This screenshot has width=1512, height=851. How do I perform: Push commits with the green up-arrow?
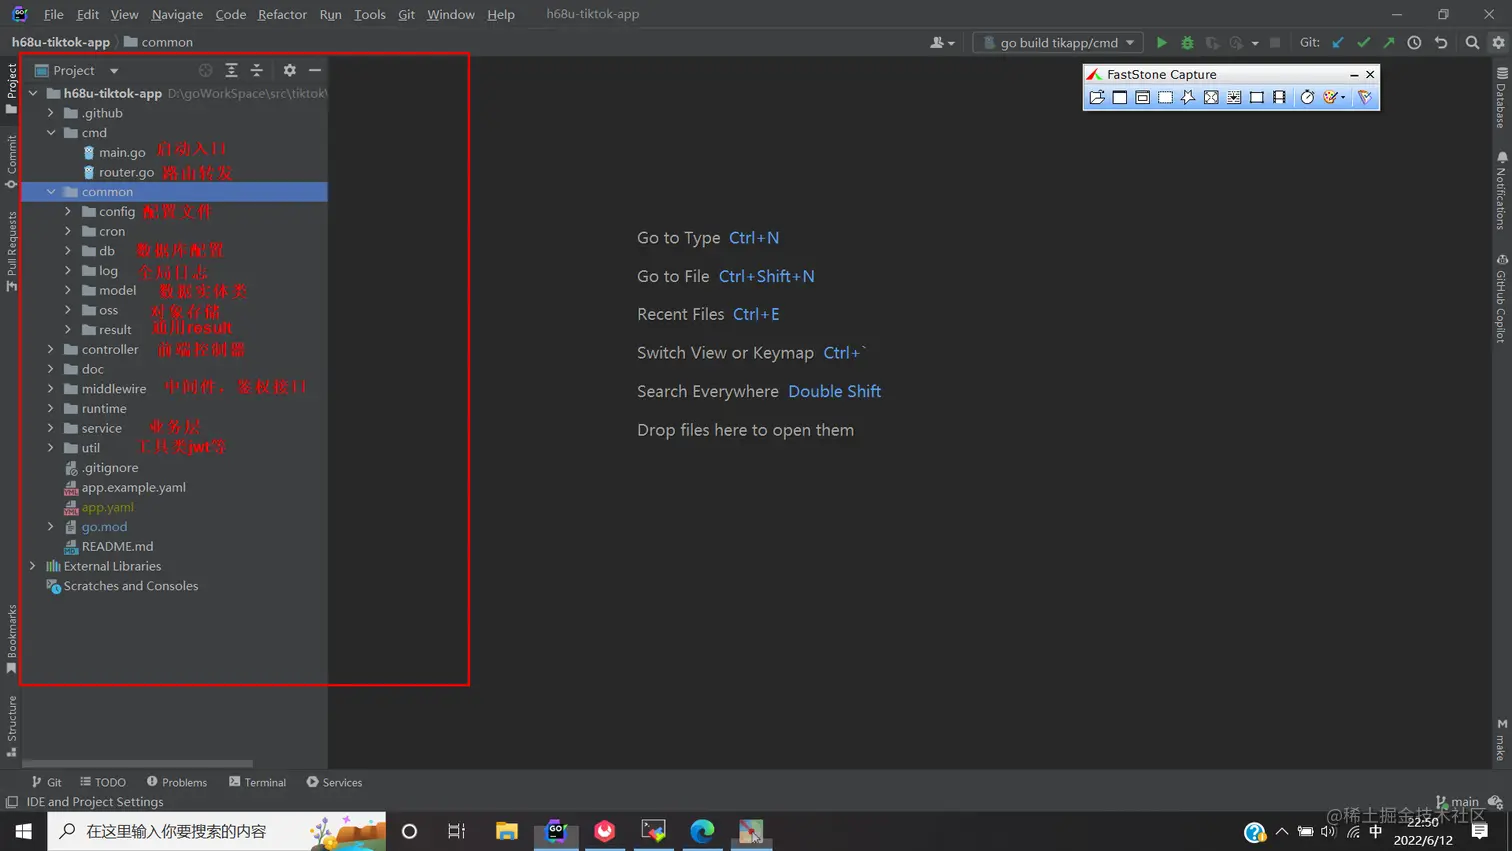click(1389, 43)
